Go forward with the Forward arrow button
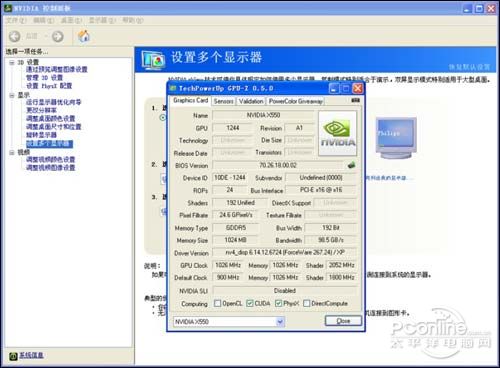Image resolution: width=500 pixels, height=368 pixels. coord(58,36)
